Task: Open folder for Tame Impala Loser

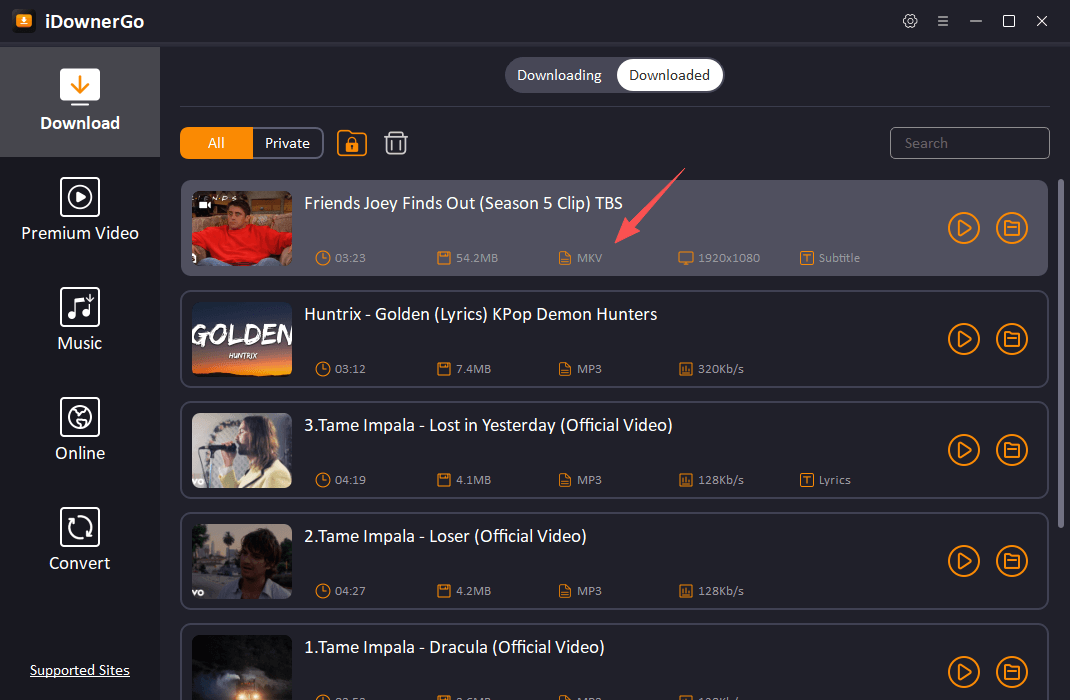Action: coord(1012,561)
